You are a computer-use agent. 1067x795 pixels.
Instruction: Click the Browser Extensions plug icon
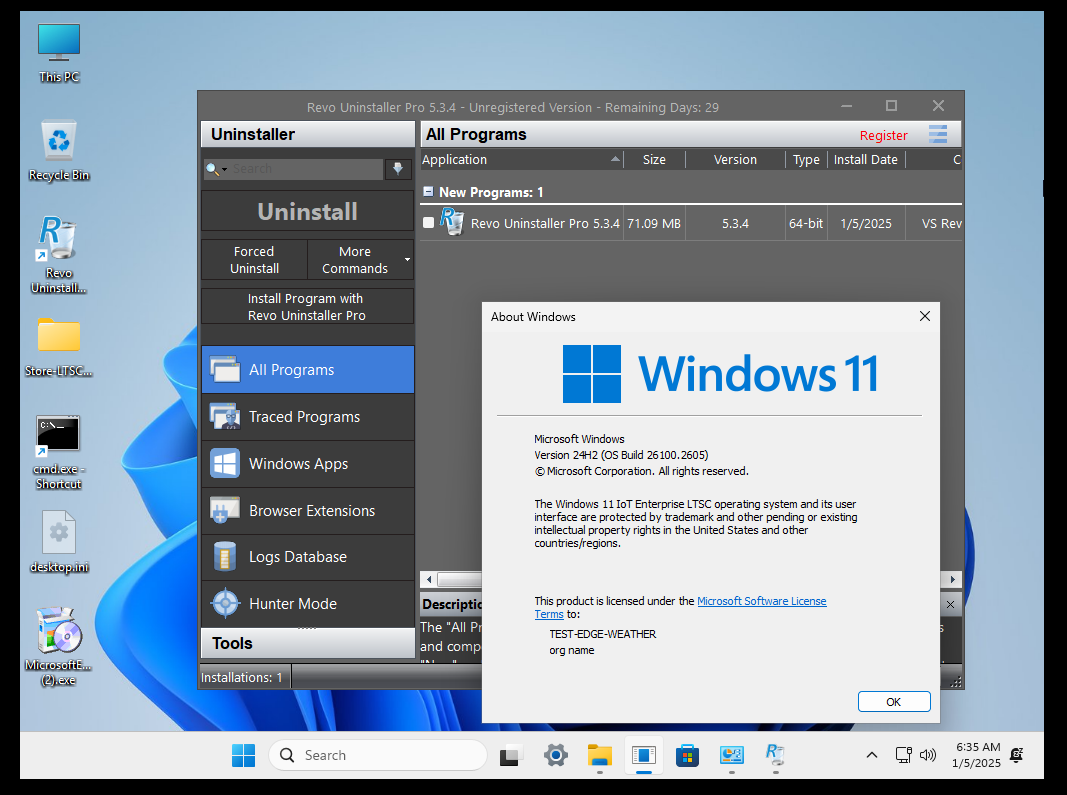(225, 510)
